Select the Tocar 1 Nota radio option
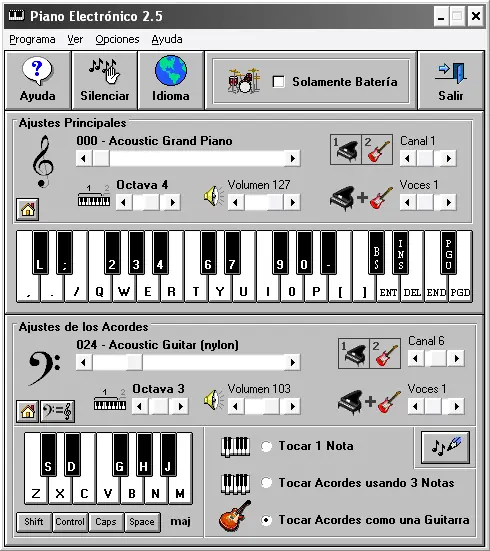Image resolution: width=490 pixels, height=551 pixels. [x=266, y=446]
